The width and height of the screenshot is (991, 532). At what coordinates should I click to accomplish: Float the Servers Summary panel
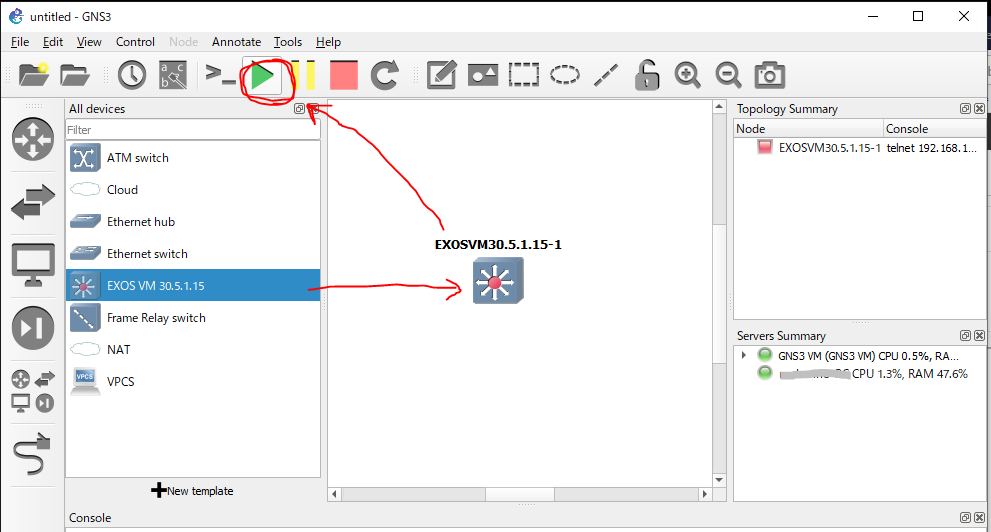point(965,336)
